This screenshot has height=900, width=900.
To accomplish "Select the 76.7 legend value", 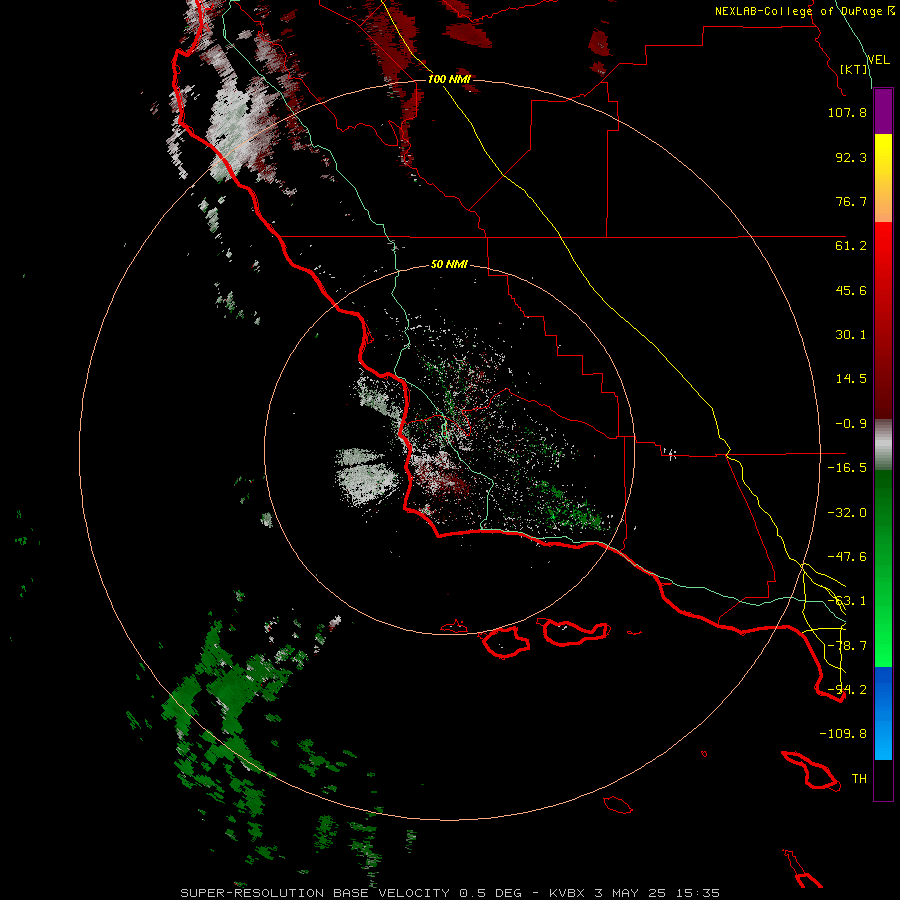I will [851, 201].
